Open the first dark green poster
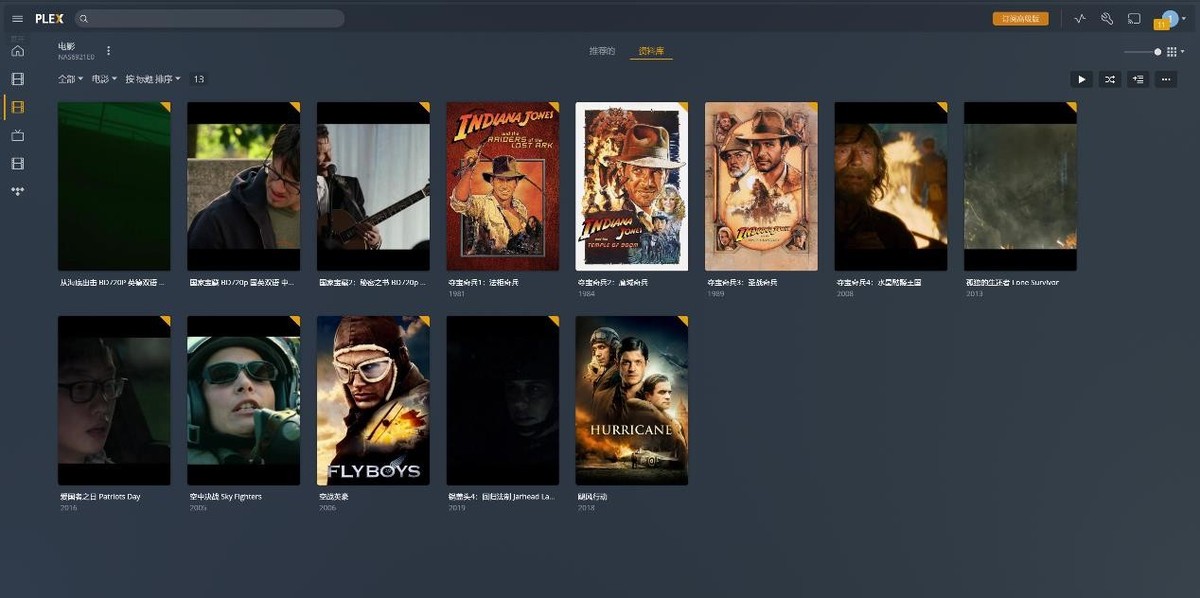The image size is (1200, 598). tap(114, 186)
